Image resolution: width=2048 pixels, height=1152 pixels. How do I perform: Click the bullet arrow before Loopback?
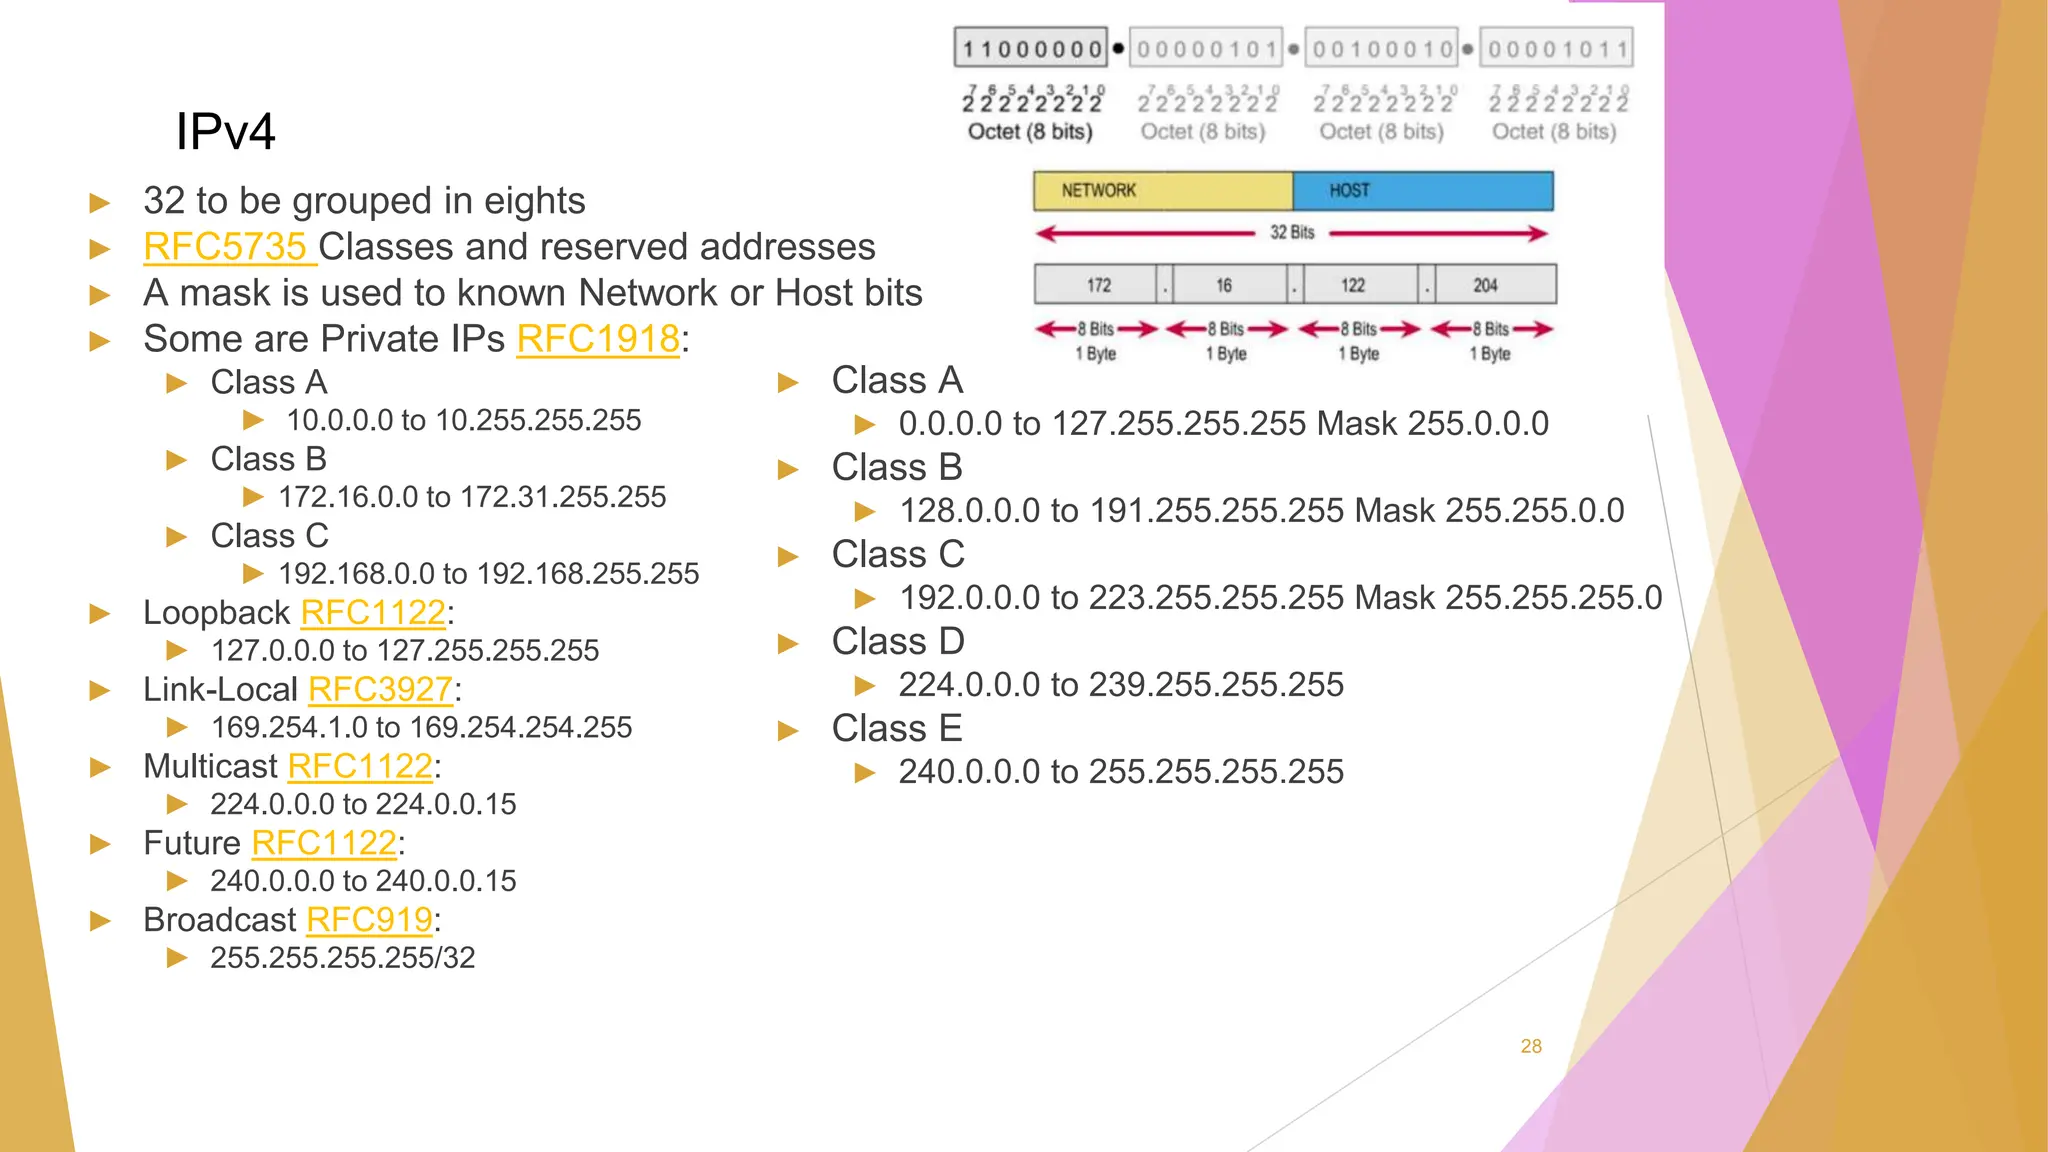100,613
